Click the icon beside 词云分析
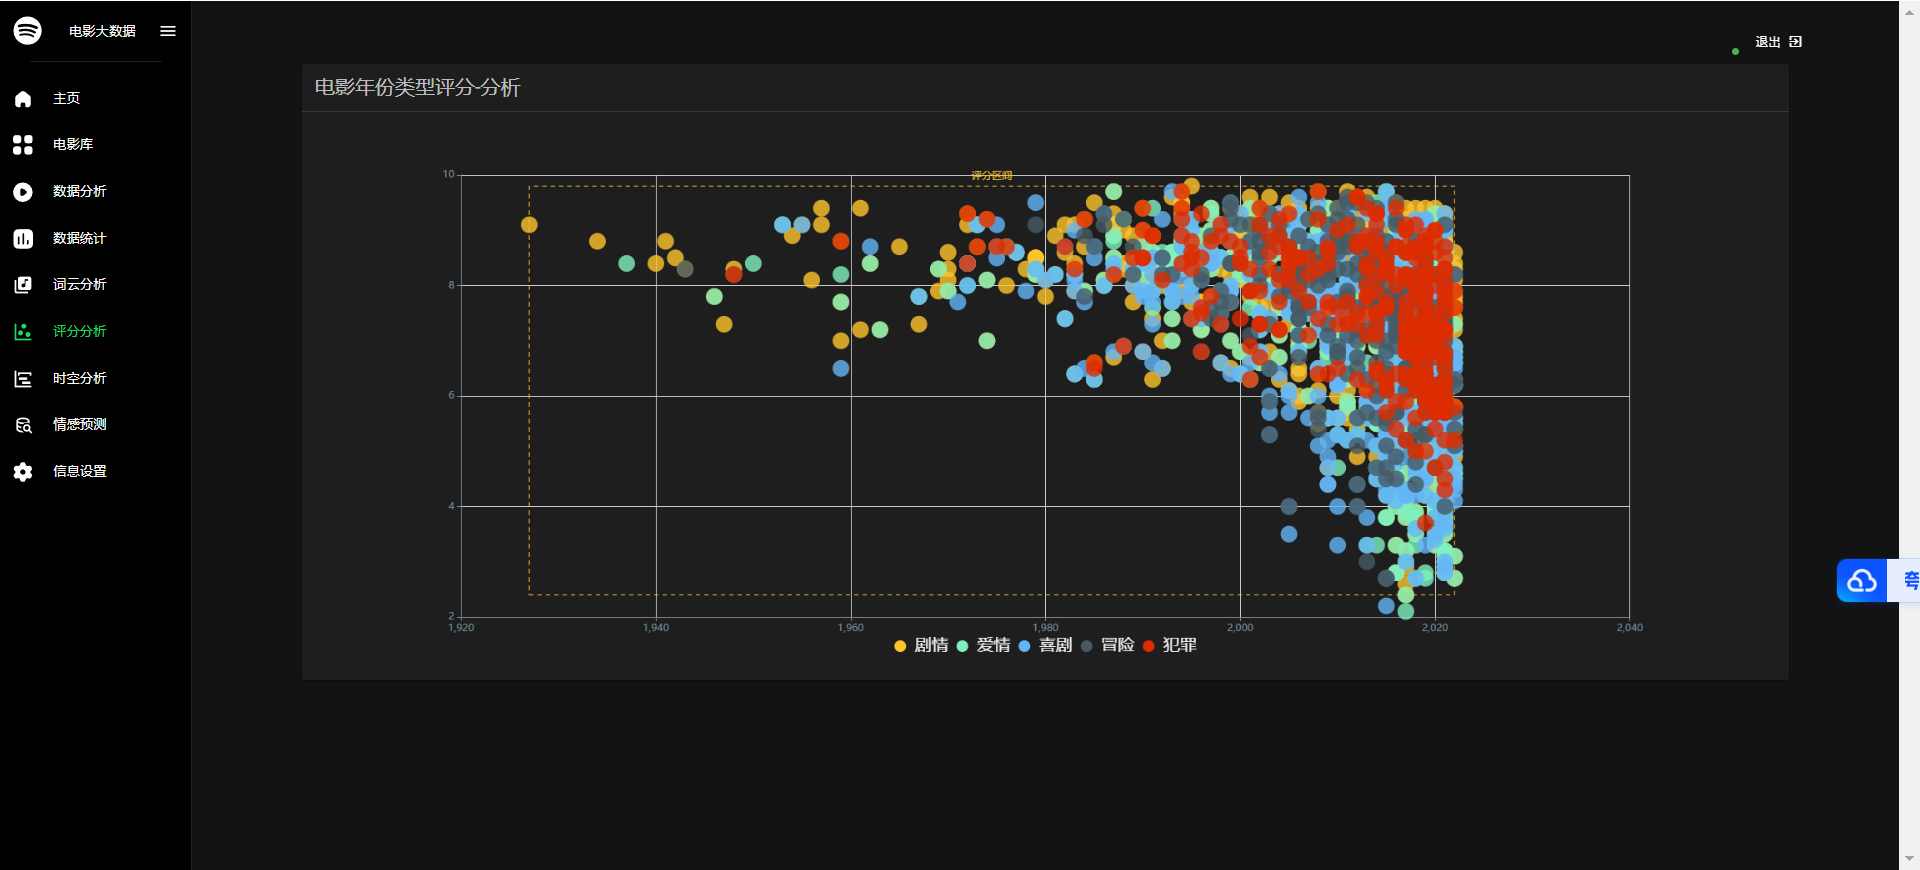1920x870 pixels. (x=23, y=285)
